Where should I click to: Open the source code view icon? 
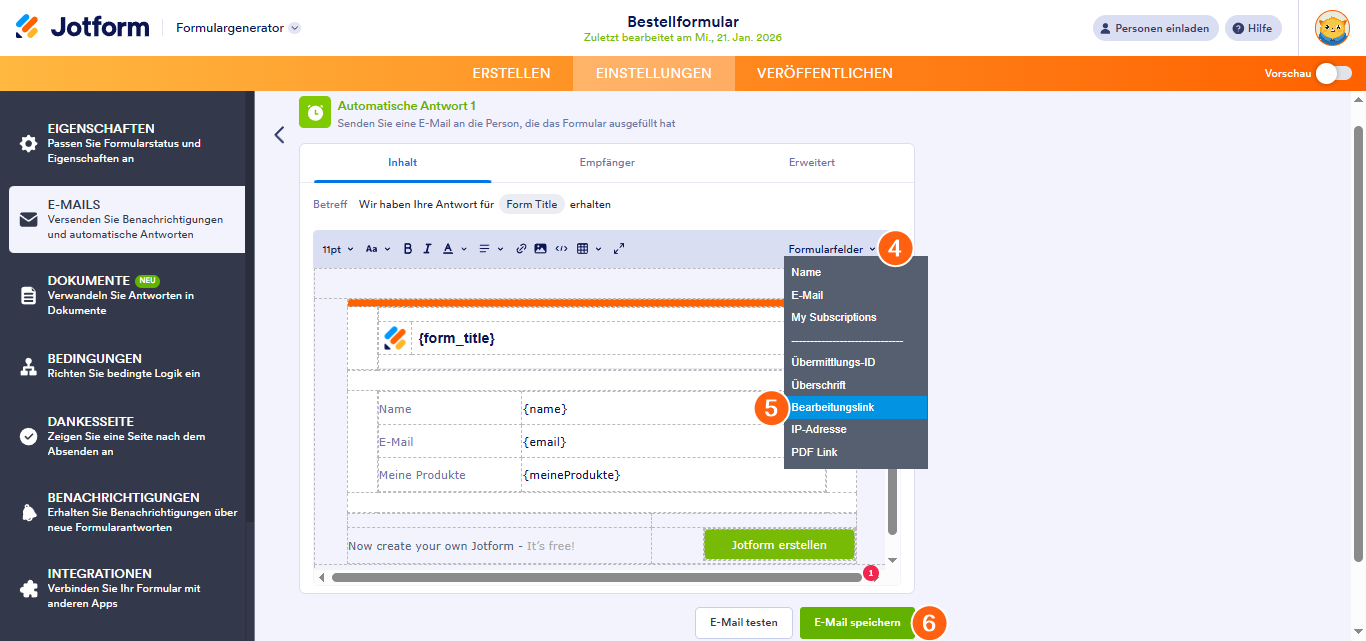pyautogui.click(x=561, y=249)
